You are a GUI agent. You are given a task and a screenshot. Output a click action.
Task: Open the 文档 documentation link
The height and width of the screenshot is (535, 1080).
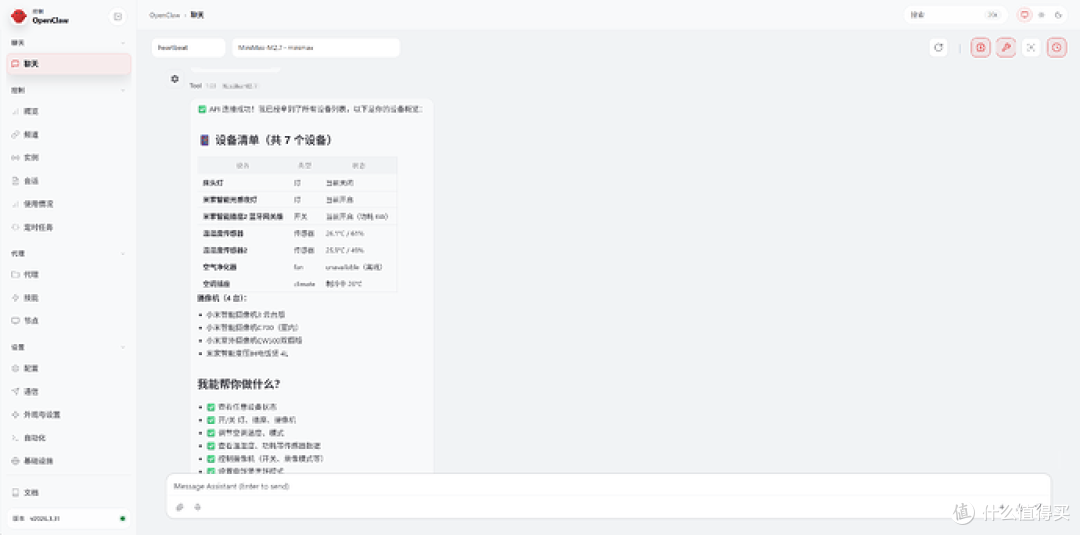[x=69, y=493]
